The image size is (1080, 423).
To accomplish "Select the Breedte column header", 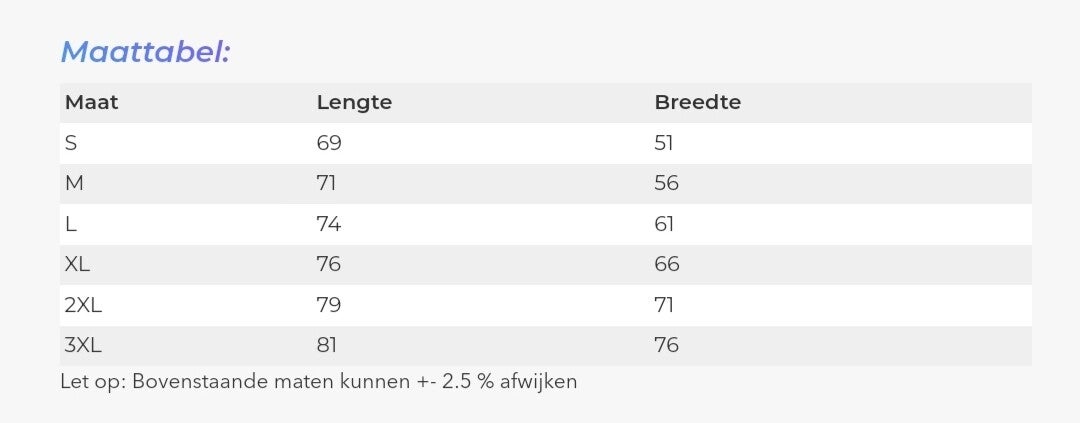I will coord(697,103).
